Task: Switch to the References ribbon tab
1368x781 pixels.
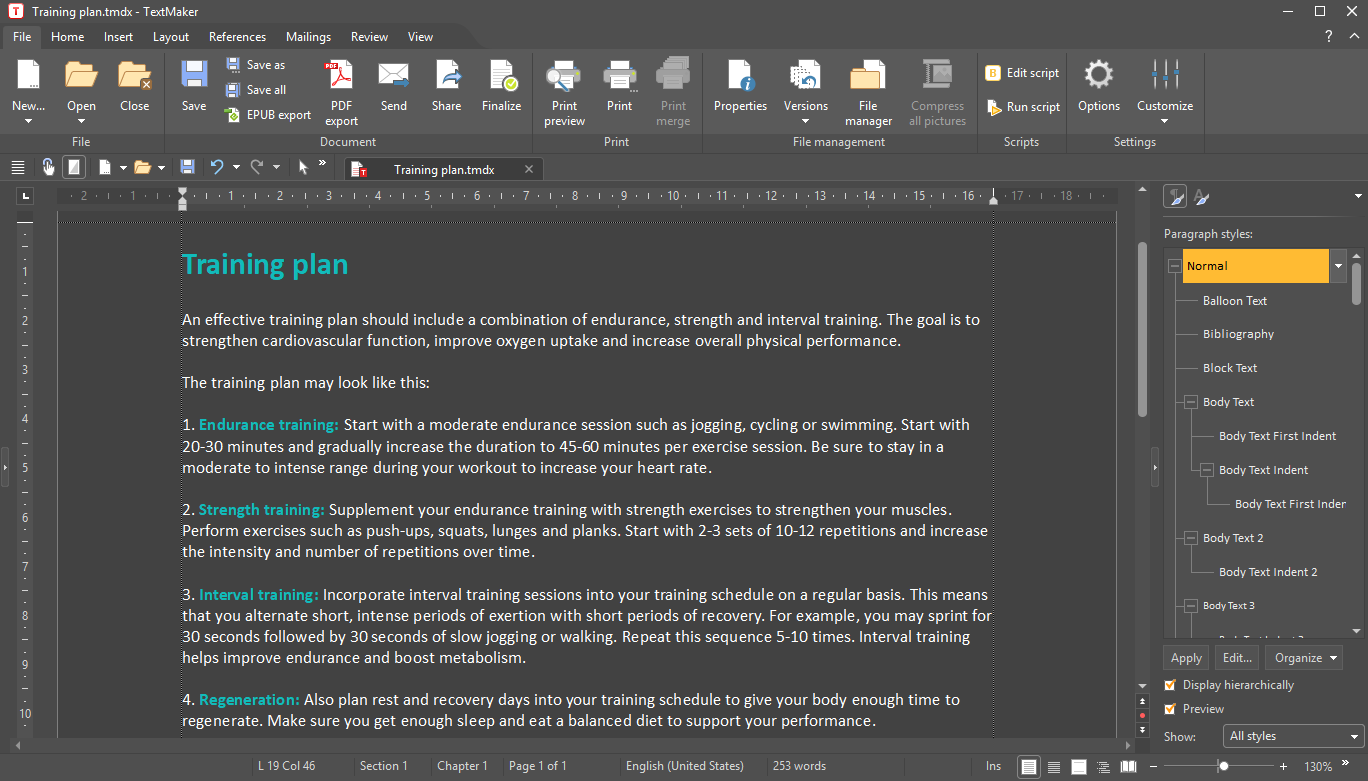Action: coord(237,37)
